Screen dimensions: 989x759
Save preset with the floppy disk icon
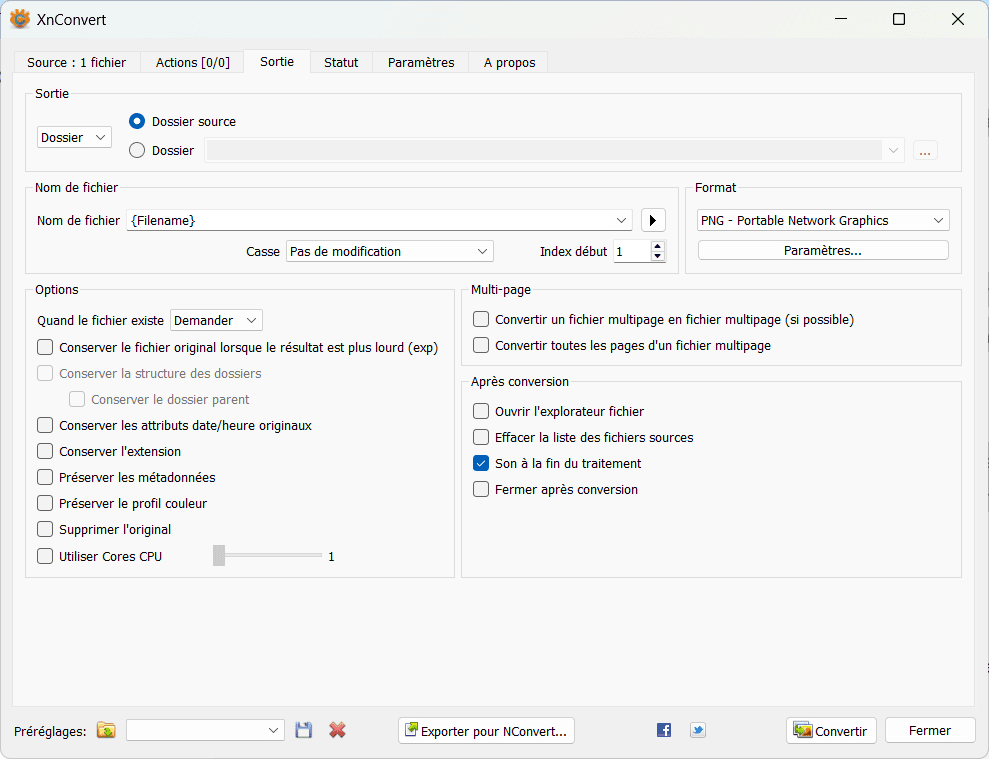(304, 730)
